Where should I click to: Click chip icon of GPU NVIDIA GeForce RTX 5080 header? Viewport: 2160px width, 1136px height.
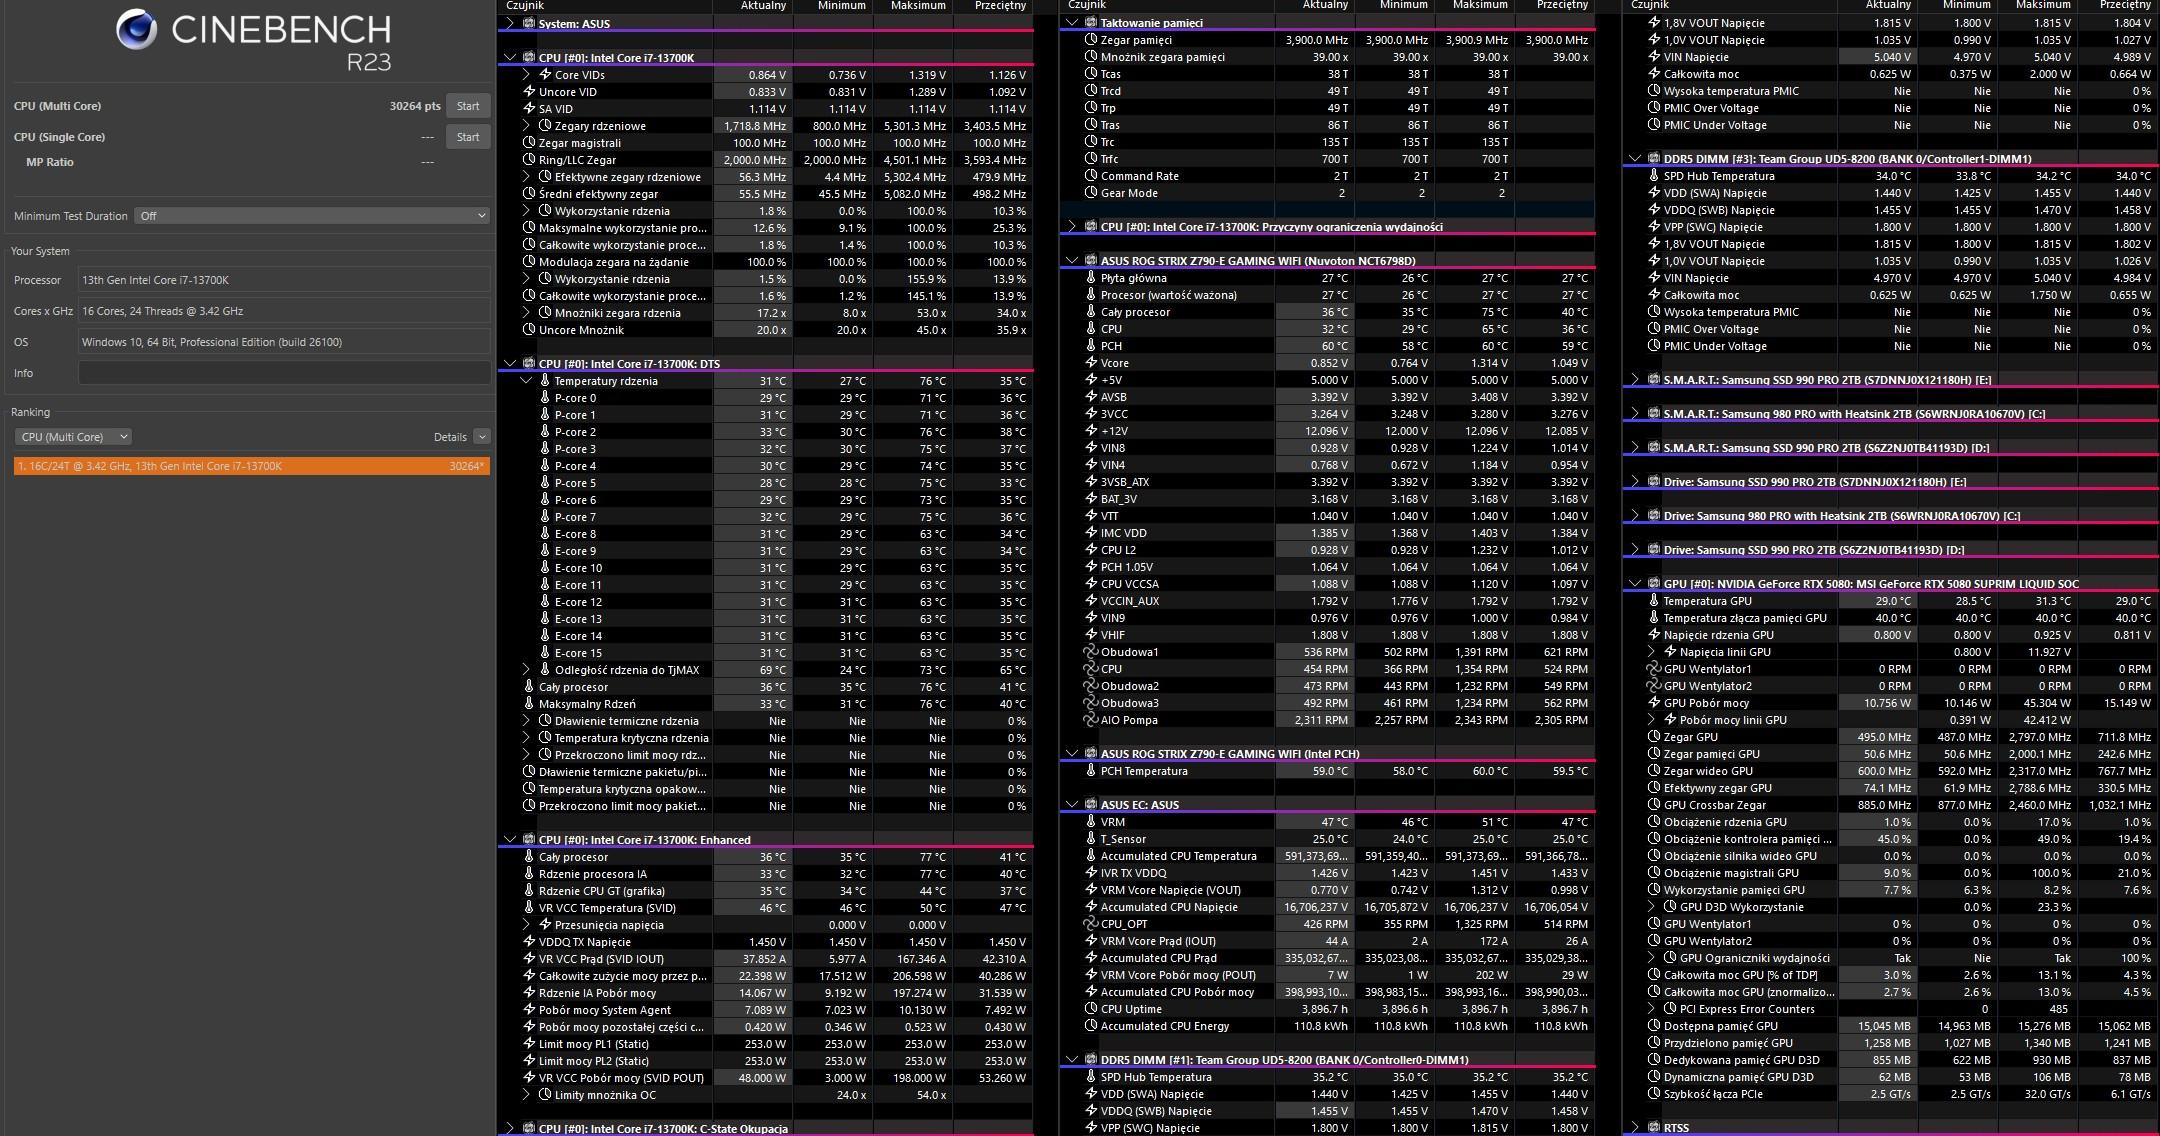point(1653,584)
